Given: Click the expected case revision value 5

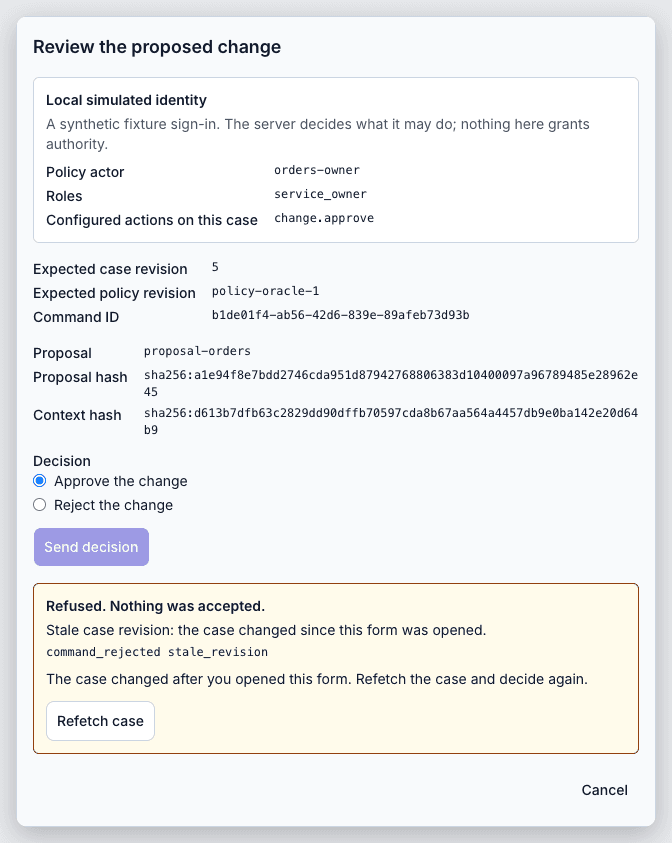Looking at the screenshot, I should 215,267.
